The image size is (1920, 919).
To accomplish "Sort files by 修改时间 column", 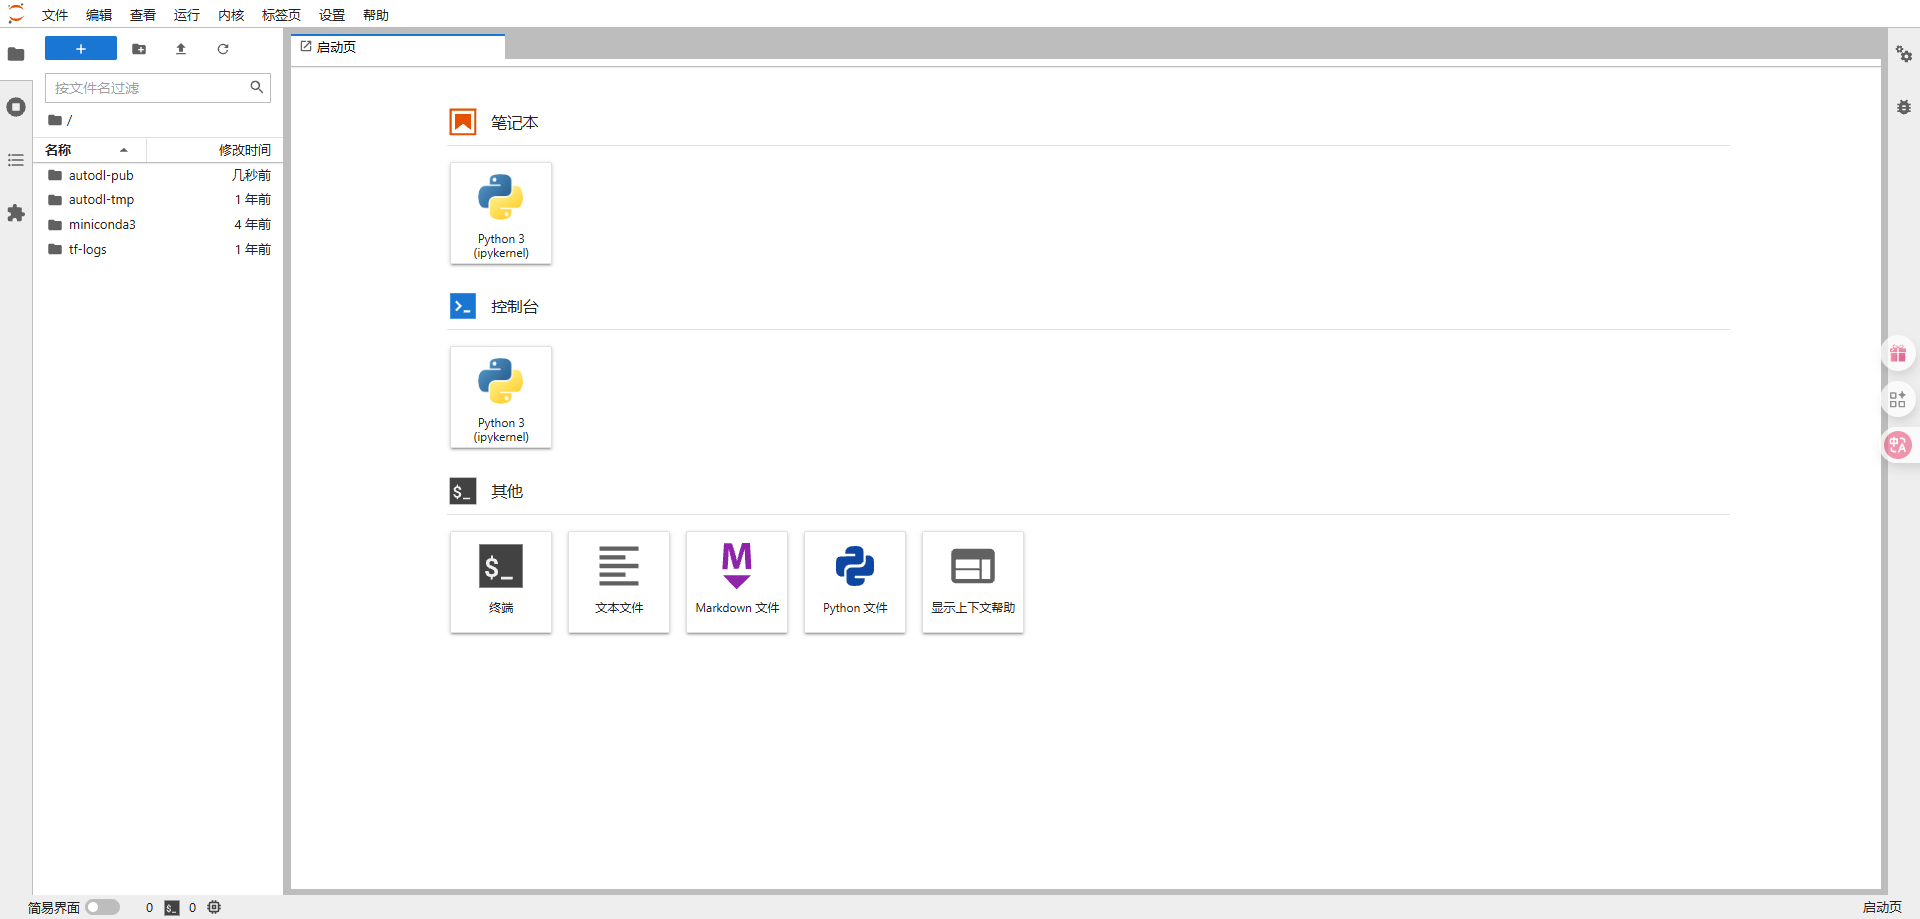I will [215, 150].
